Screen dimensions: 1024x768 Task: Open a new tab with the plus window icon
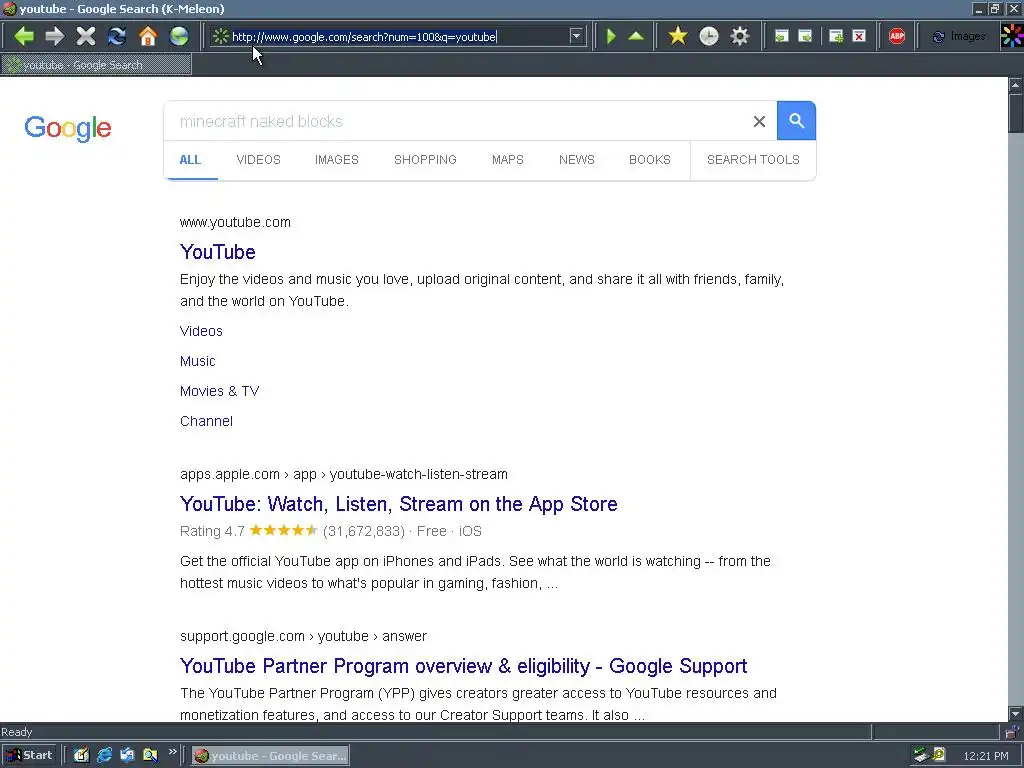(836, 36)
